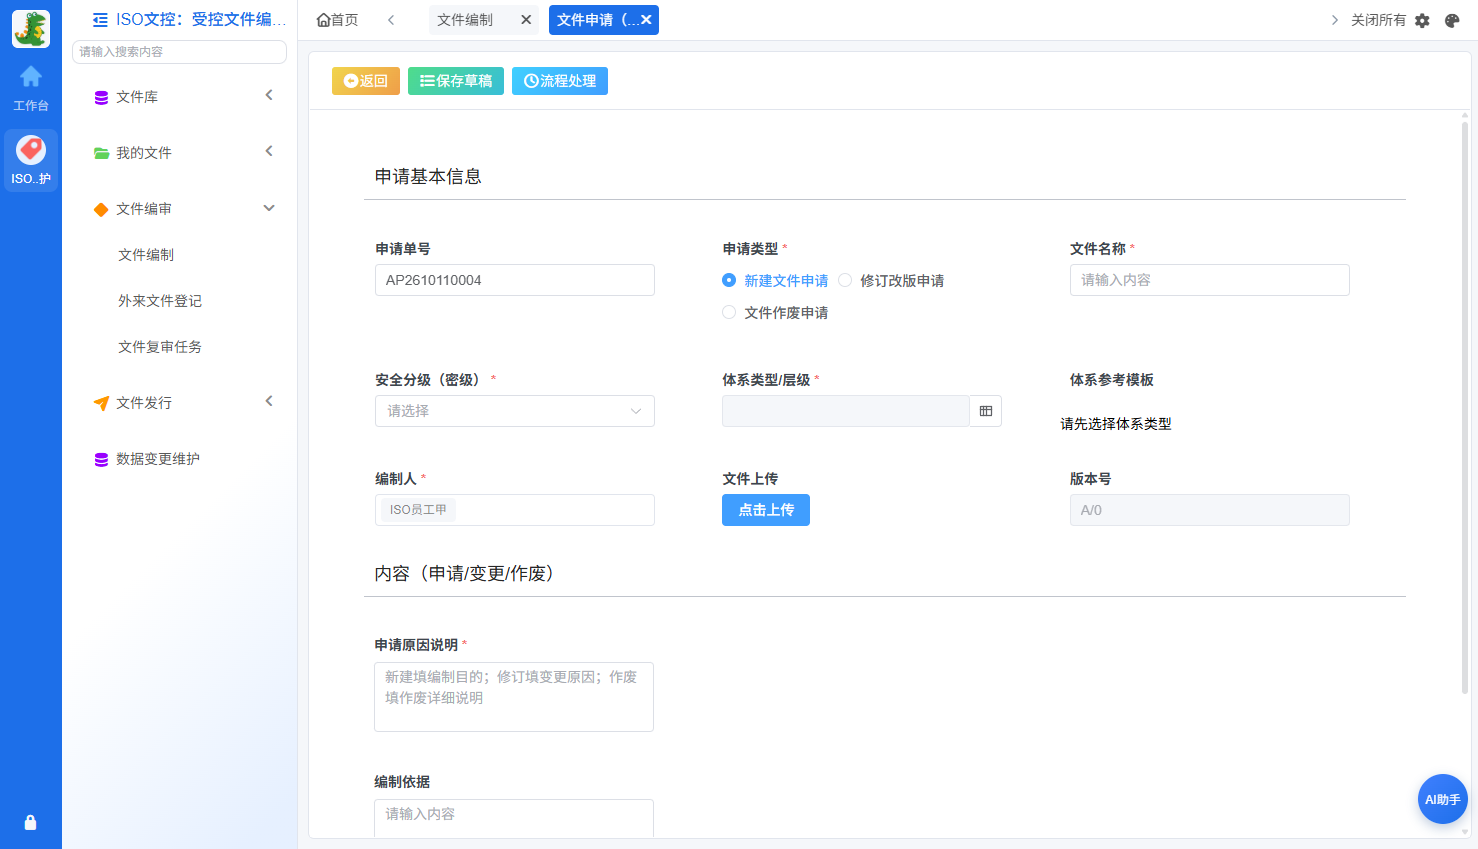Select the ISO..护 module icon
Screen dimensions: 1478x849
(31, 159)
